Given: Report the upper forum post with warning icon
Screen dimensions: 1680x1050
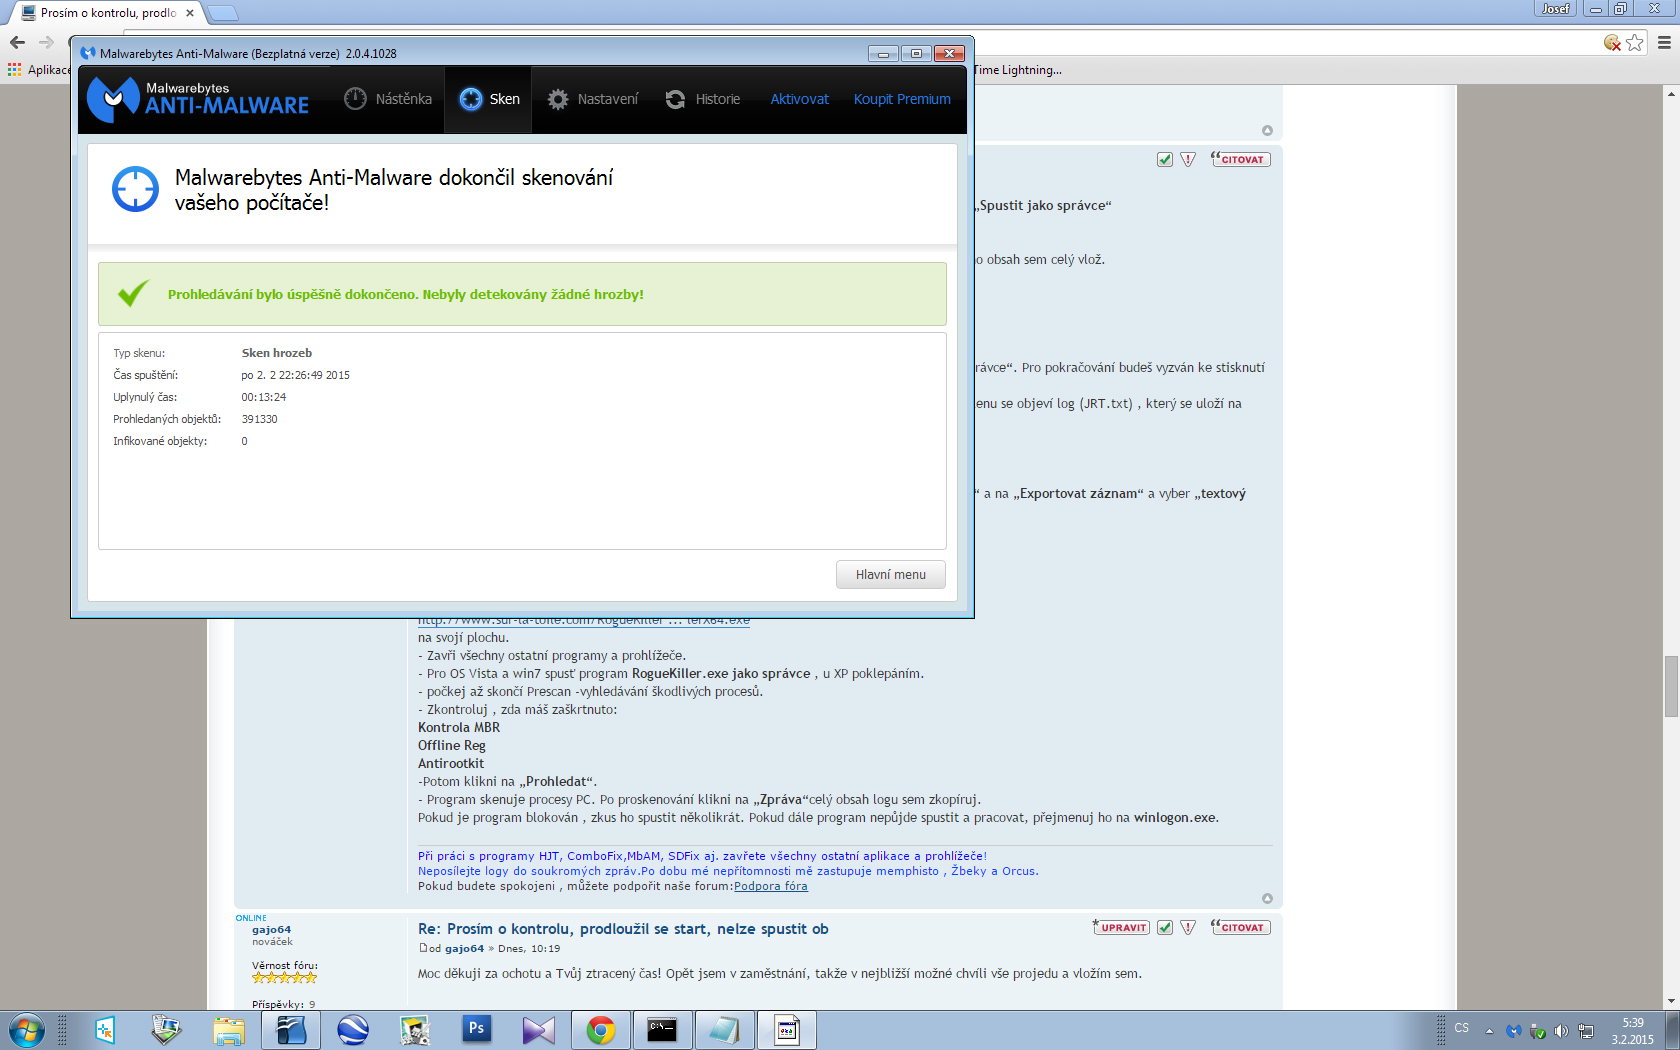Looking at the screenshot, I should (1188, 159).
